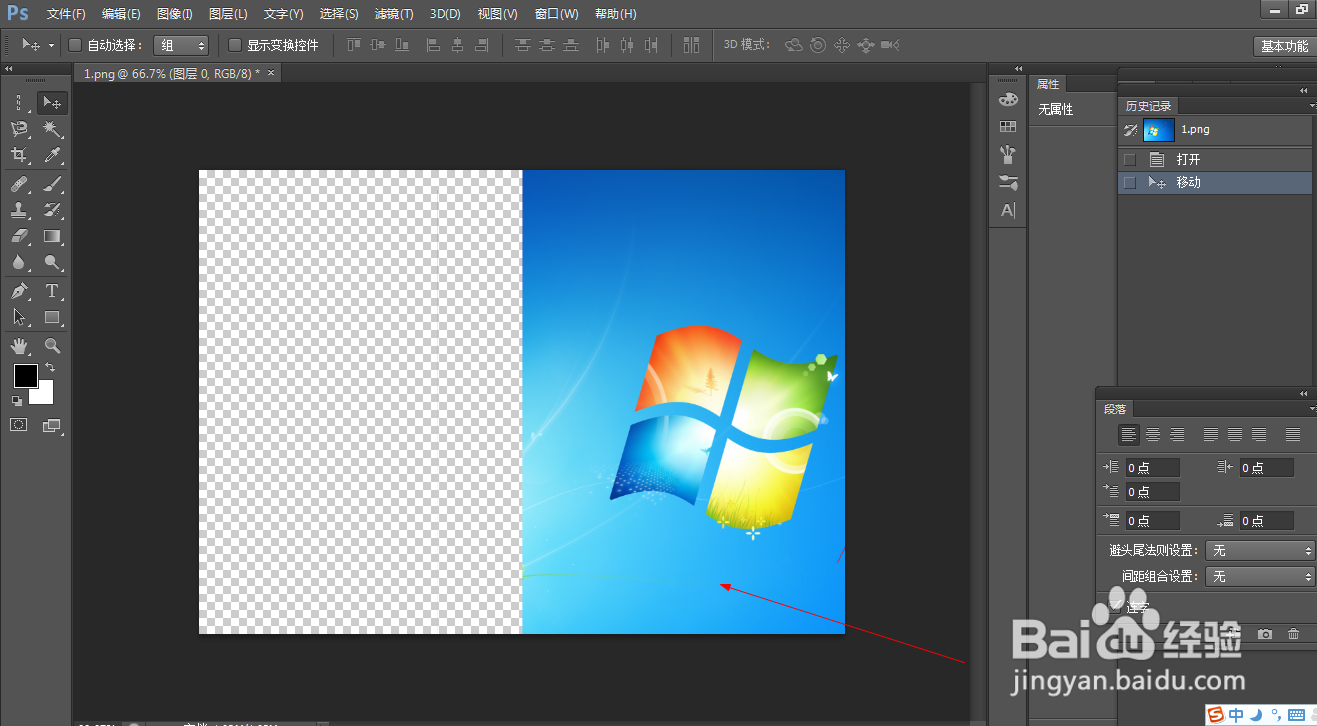
Task: Open the 文件(F) menu
Action: coord(66,14)
